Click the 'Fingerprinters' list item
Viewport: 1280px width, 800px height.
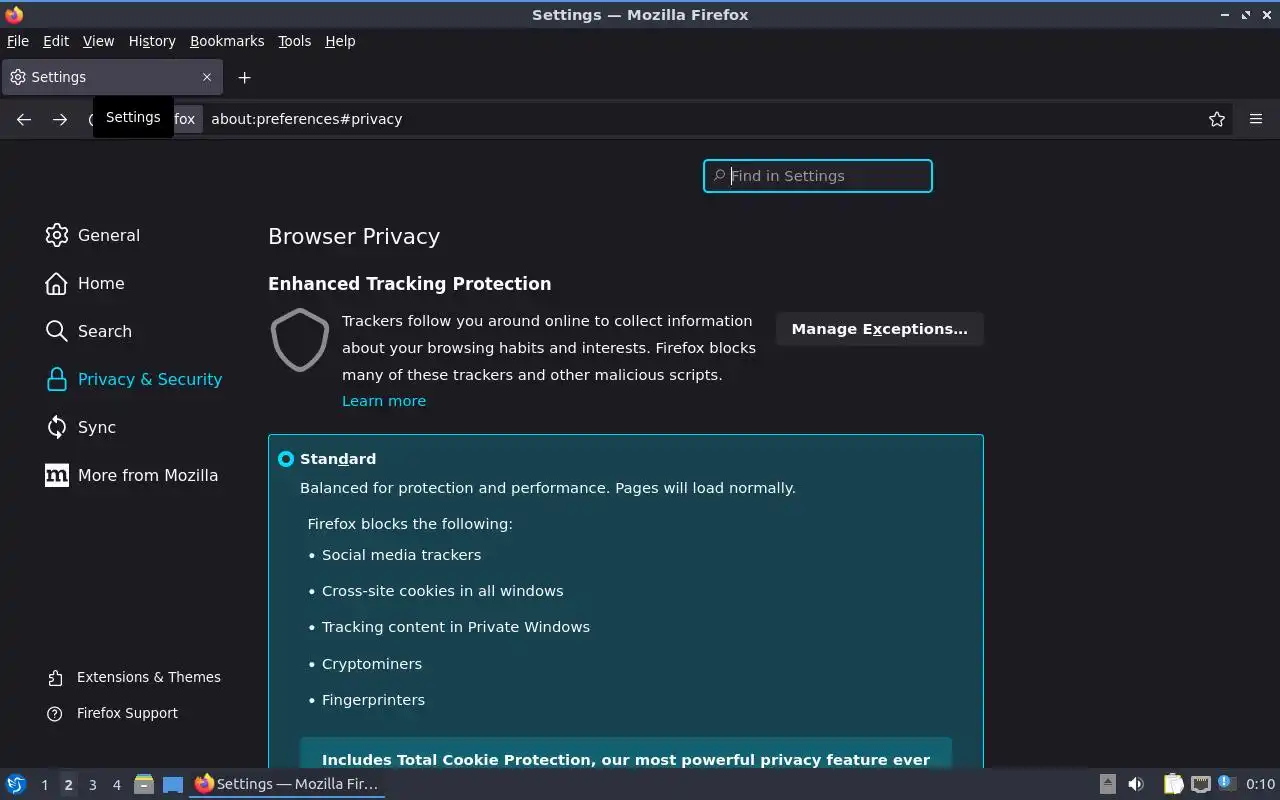pyautogui.click(x=373, y=700)
